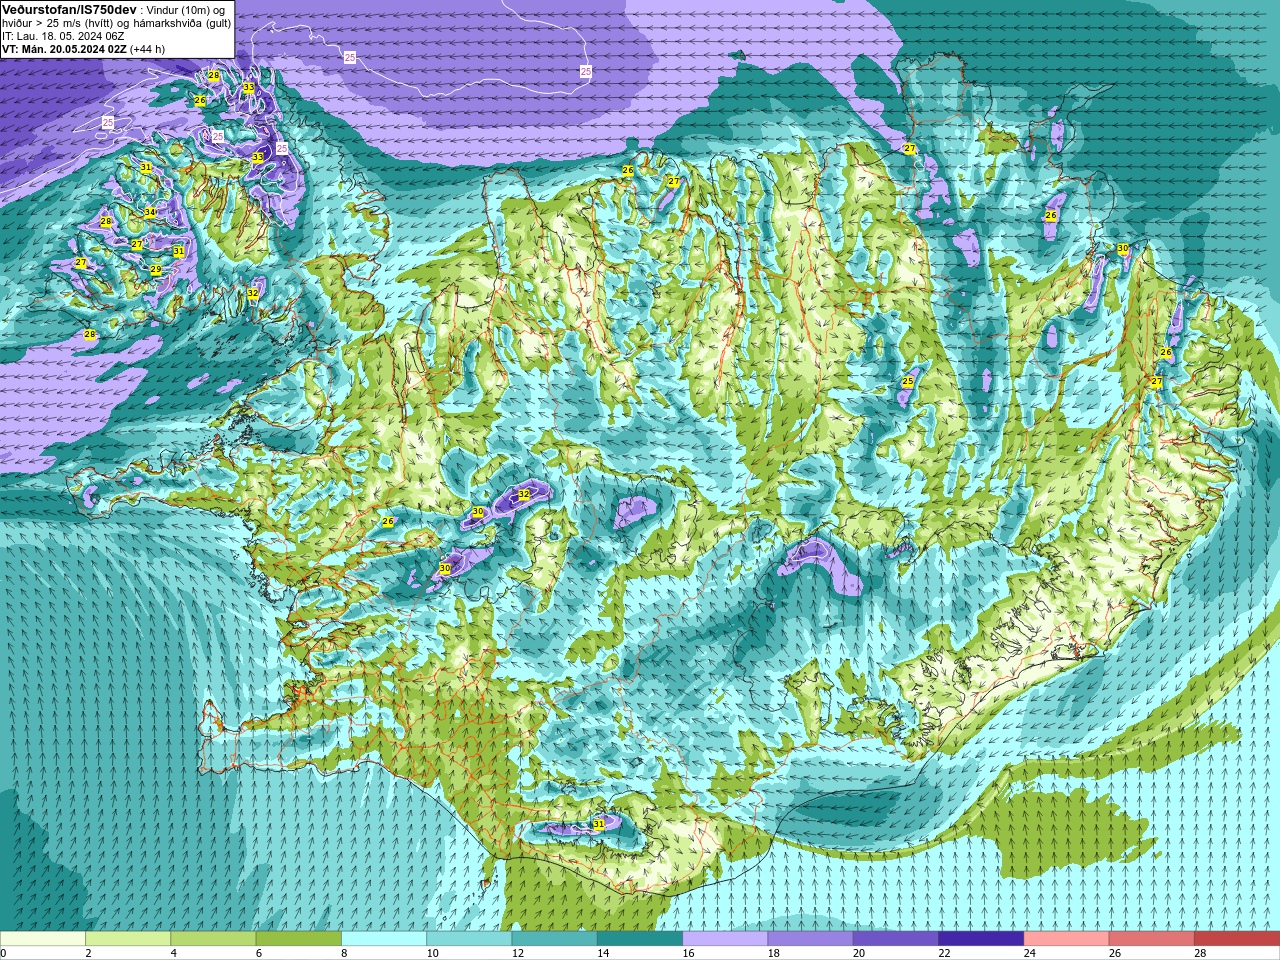
Task: Click the deep indigo 22–24 m/s legend swatch
Action: pyautogui.click(x=981, y=938)
